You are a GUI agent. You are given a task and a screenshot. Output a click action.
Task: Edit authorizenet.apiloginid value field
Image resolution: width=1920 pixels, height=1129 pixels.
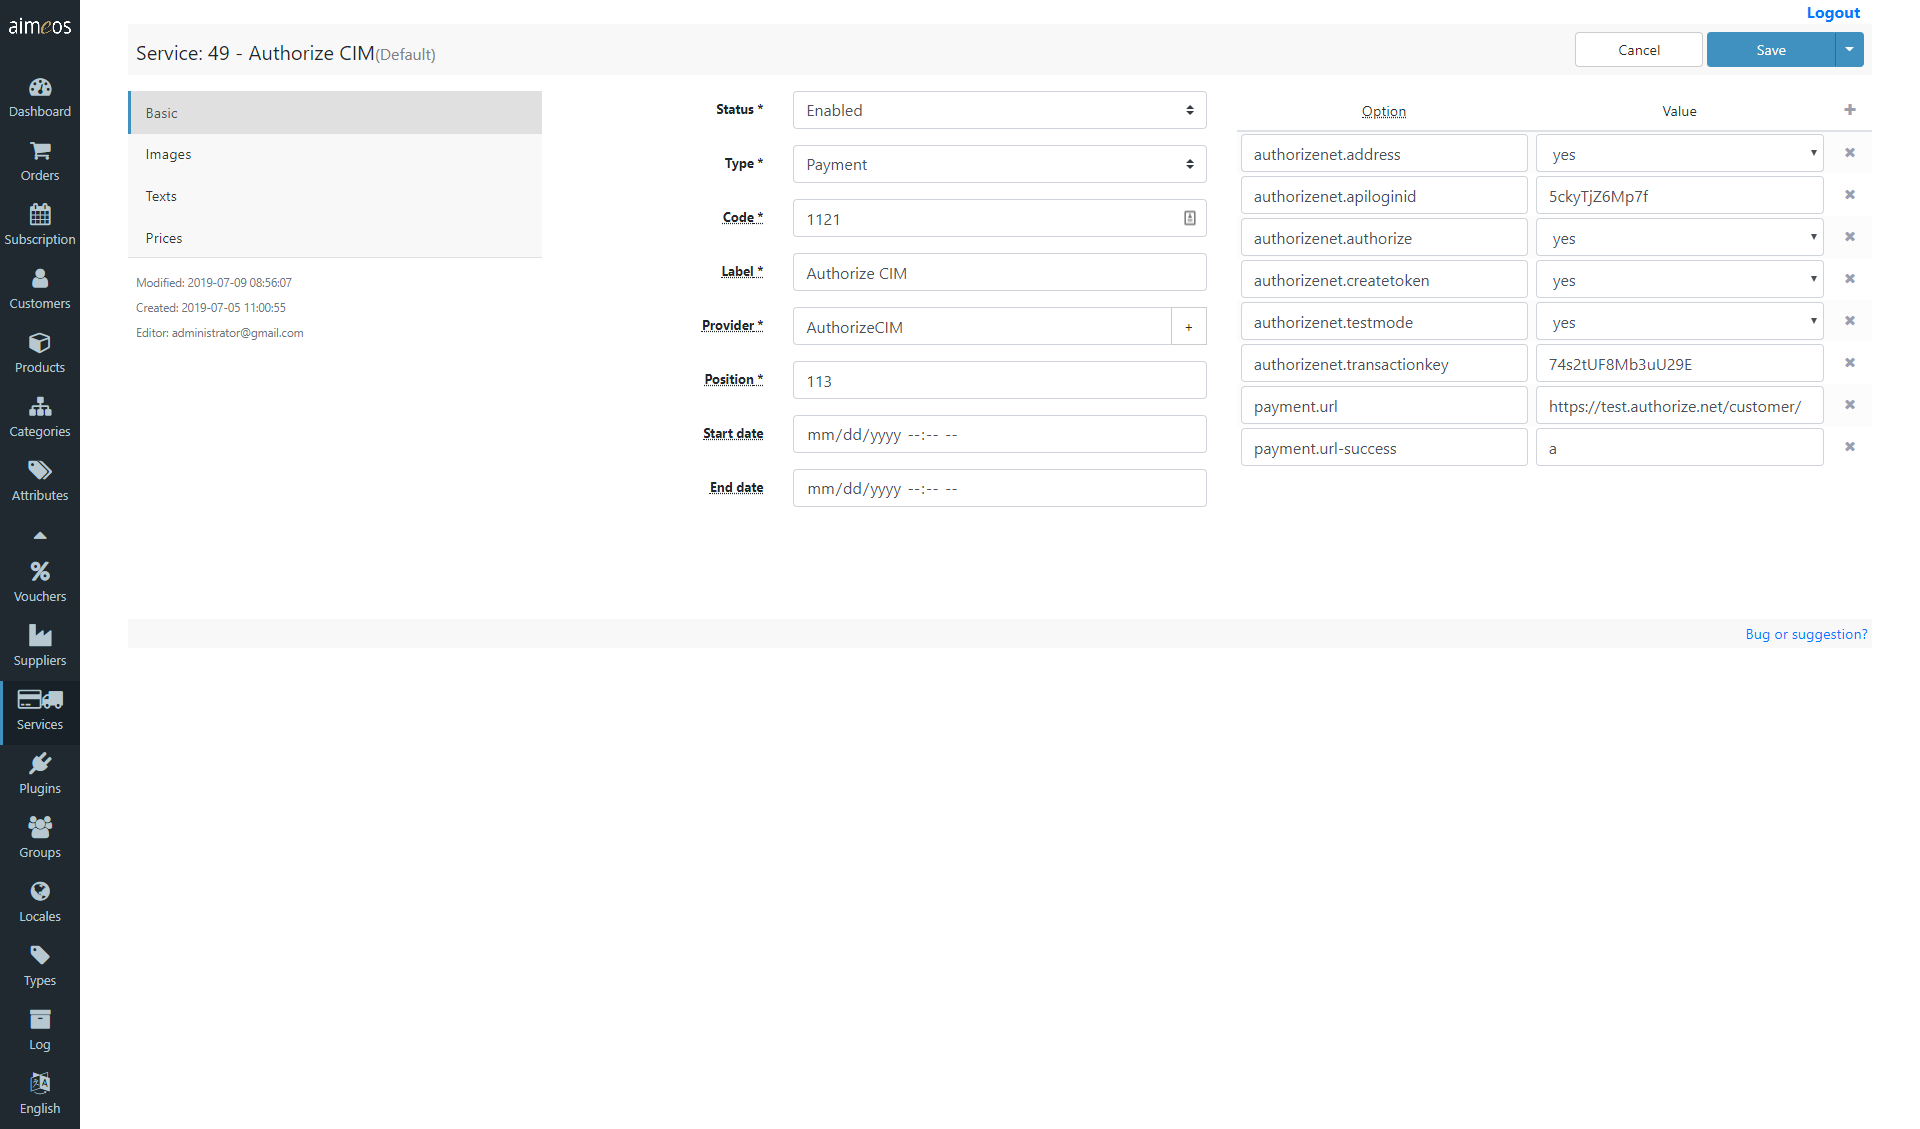click(1679, 196)
